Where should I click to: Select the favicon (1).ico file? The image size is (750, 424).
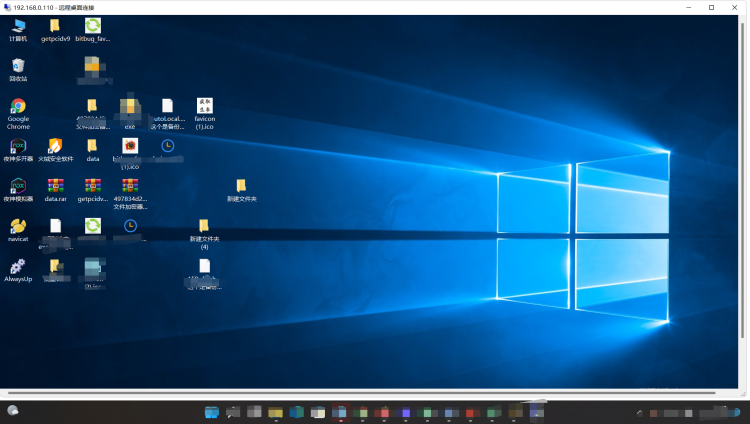[205, 114]
